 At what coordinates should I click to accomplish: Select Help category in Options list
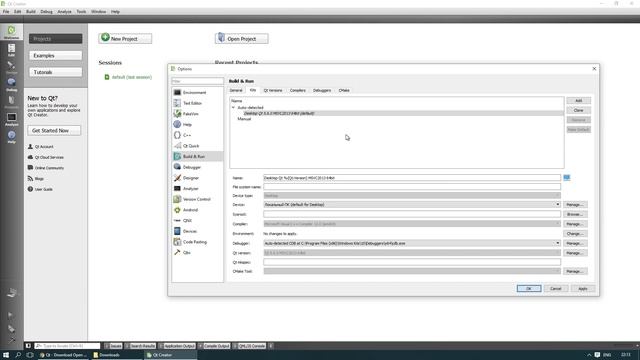click(x=198, y=124)
